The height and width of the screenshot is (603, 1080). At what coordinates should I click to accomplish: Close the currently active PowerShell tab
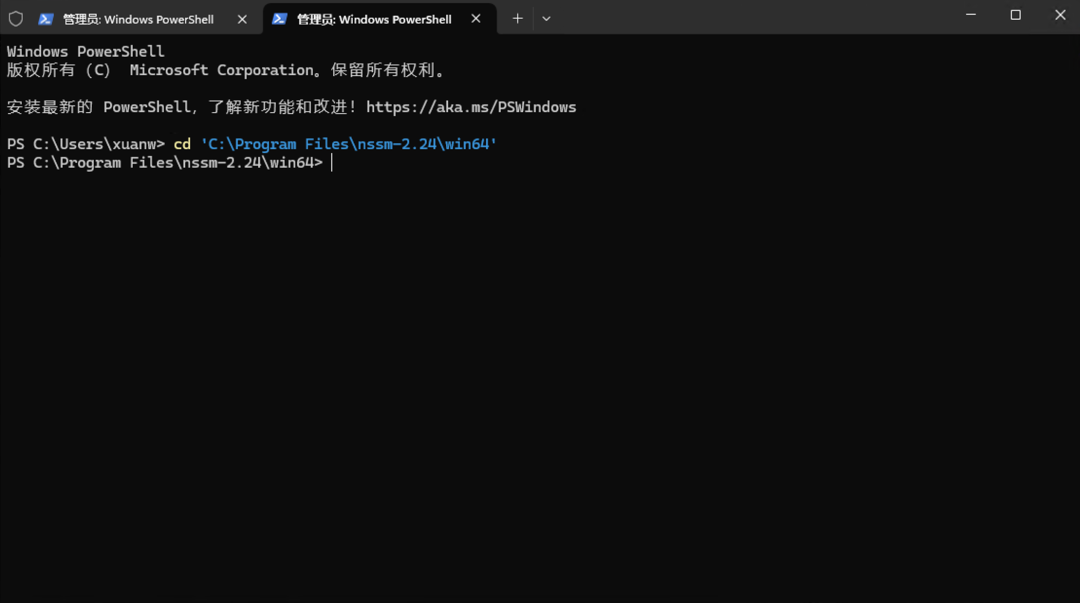pyautogui.click(x=476, y=18)
